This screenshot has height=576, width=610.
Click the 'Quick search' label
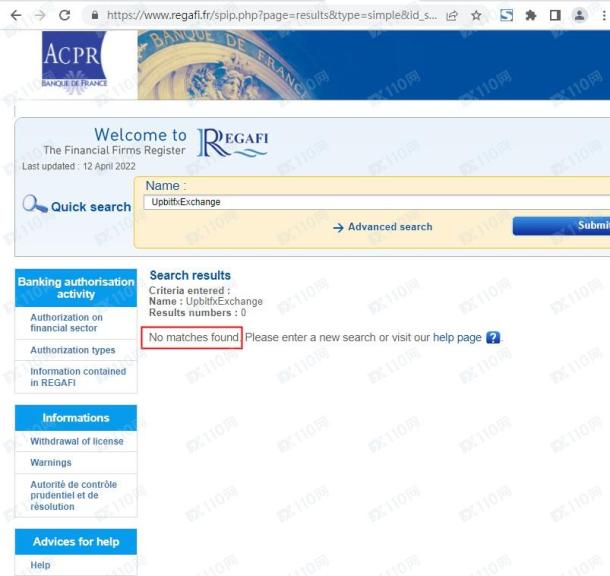tap(91, 207)
